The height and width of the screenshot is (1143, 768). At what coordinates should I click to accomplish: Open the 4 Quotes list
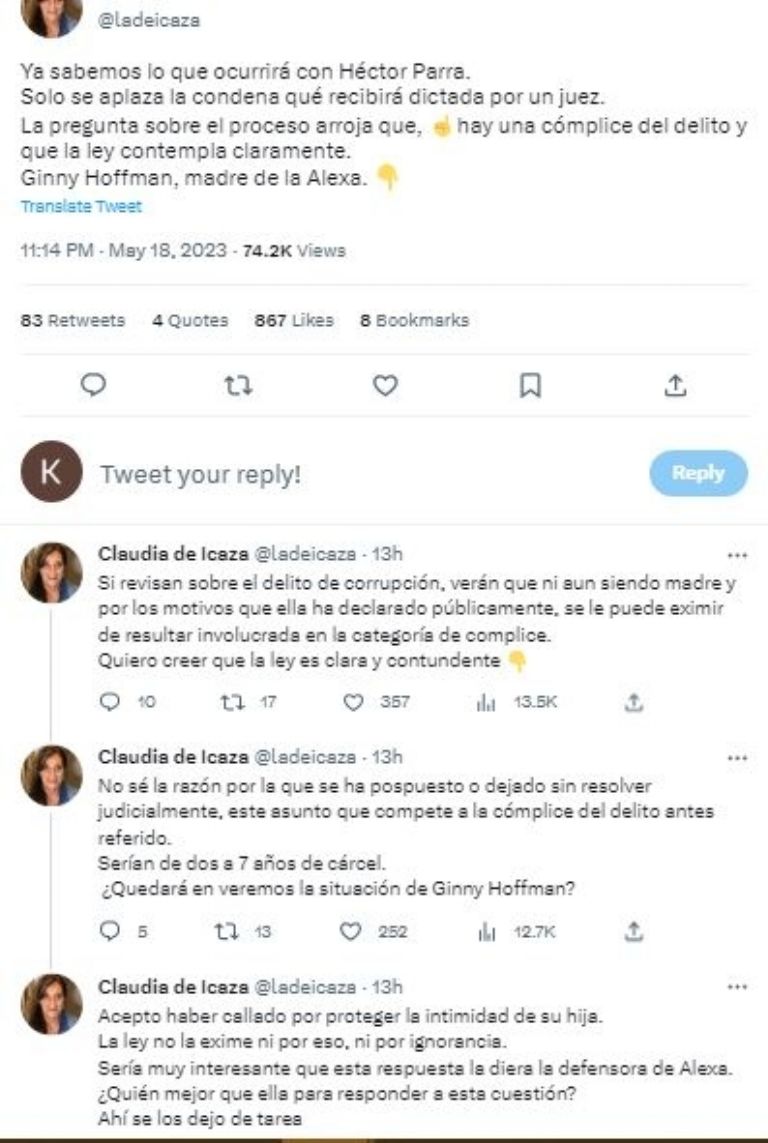[x=190, y=321]
